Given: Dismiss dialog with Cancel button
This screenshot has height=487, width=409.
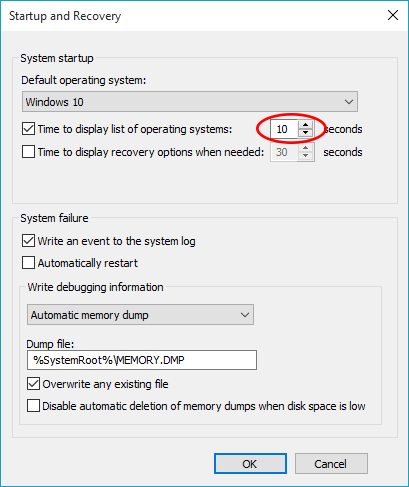Looking at the screenshot, I should click(x=331, y=464).
